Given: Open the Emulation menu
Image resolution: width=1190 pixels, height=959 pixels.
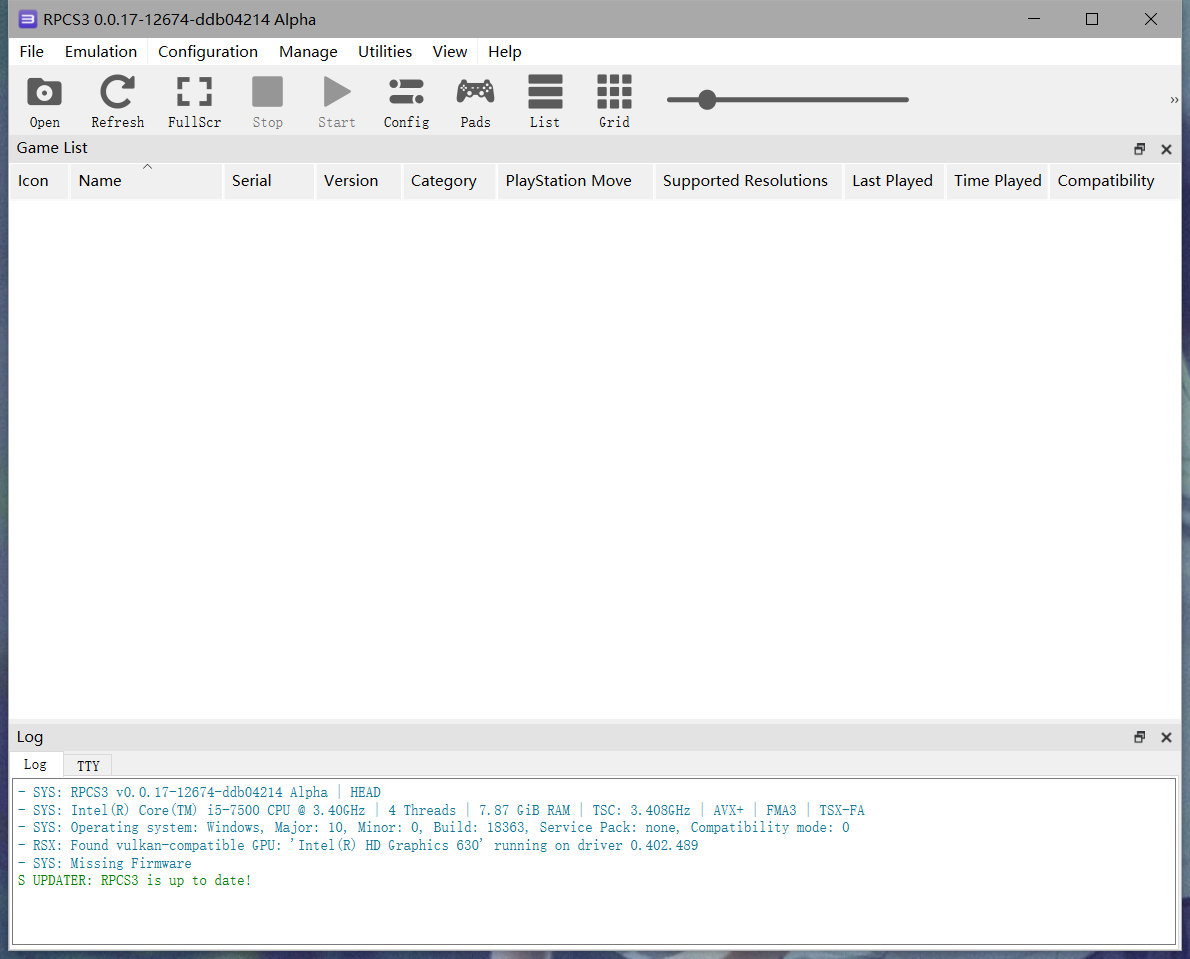Looking at the screenshot, I should point(101,52).
